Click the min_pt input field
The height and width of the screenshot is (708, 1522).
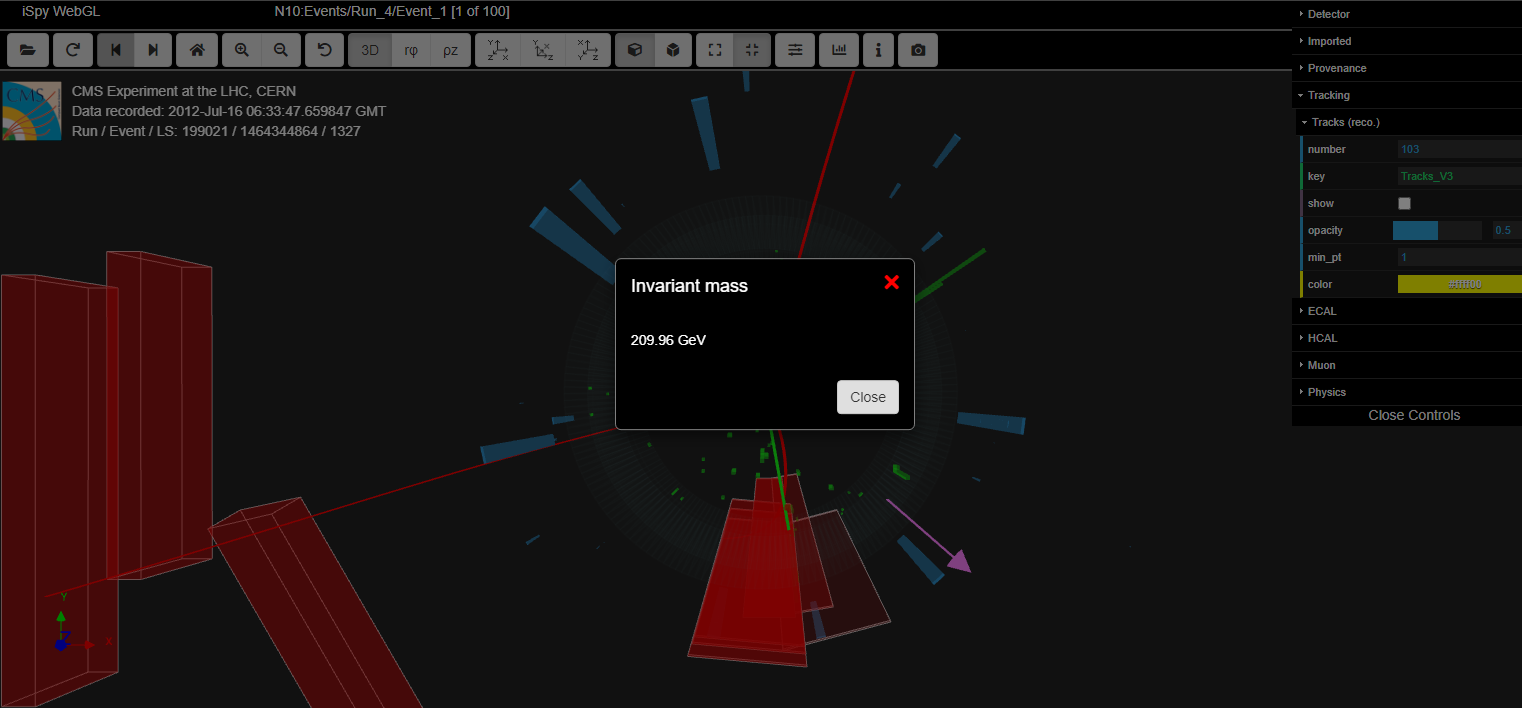coord(1458,257)
